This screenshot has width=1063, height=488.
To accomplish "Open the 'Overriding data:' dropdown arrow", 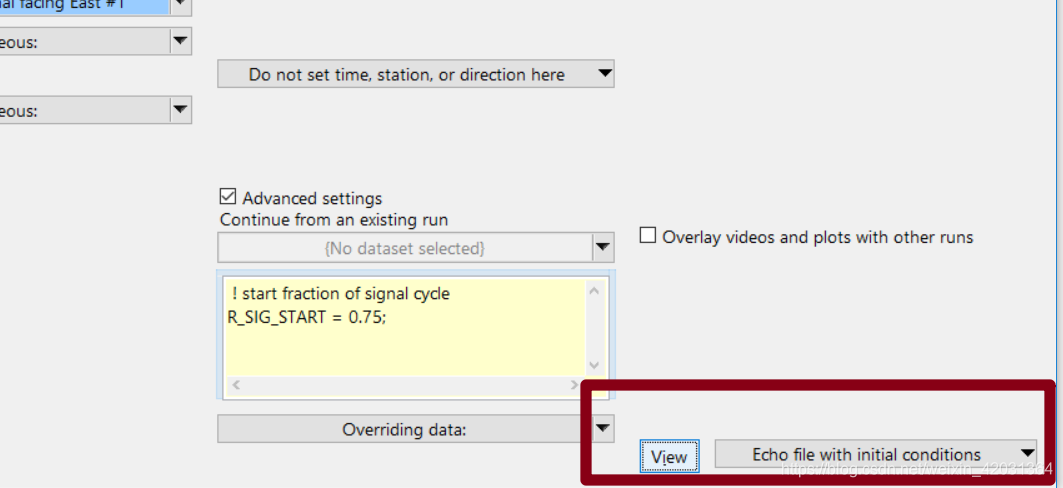I will pyautogui.click(x=603, y=428).
